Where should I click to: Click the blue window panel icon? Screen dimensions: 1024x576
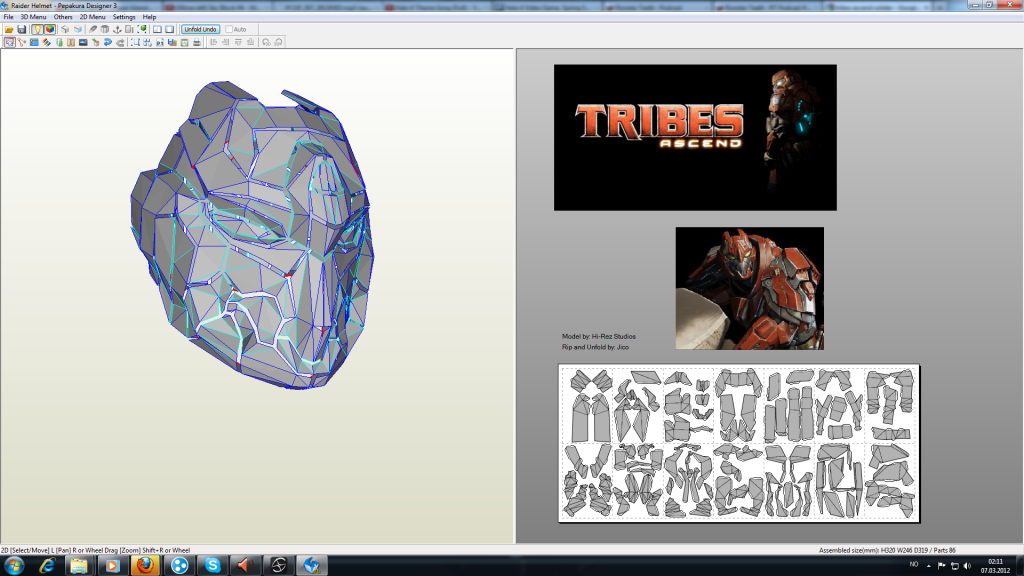point(34,42)
